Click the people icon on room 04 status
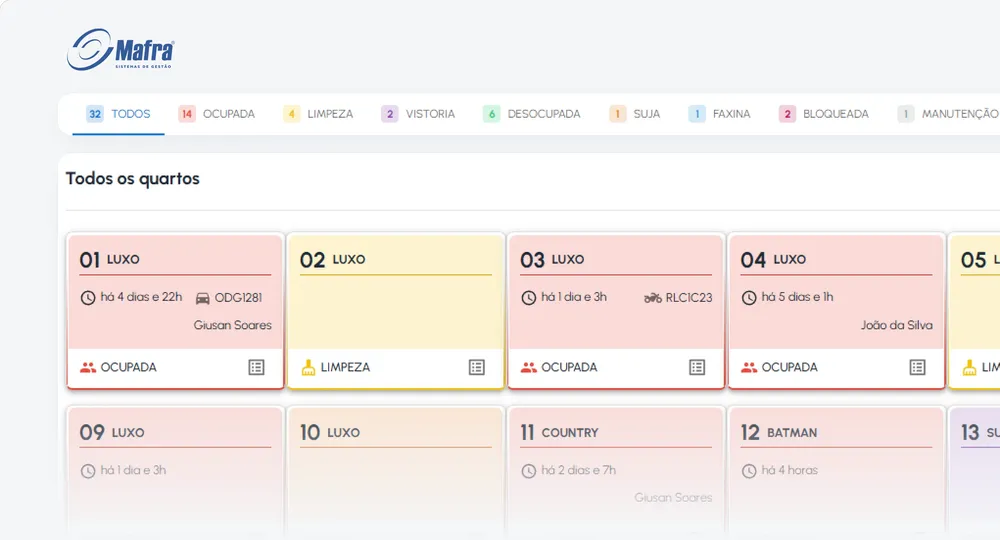Screen dimensions: 1000x540 pyautogui.click(x=749, y=367)
